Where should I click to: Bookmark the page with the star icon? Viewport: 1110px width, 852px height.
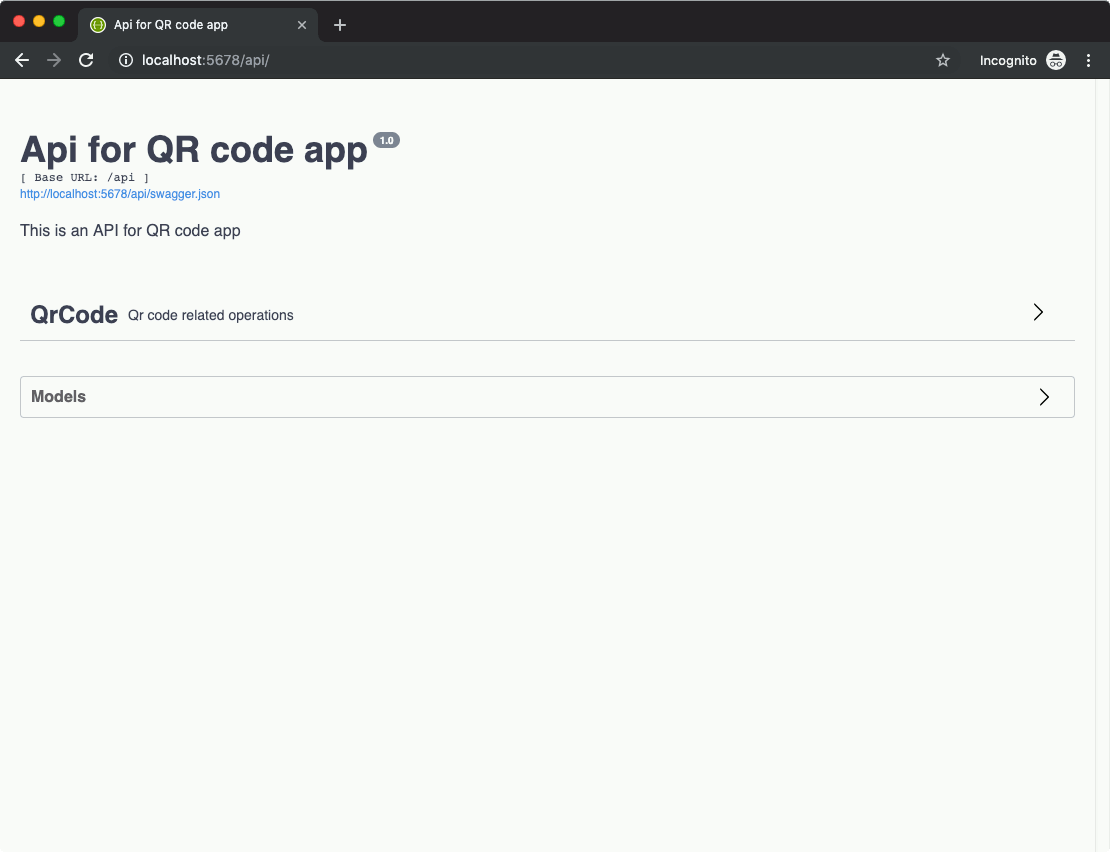pos(942,60)
